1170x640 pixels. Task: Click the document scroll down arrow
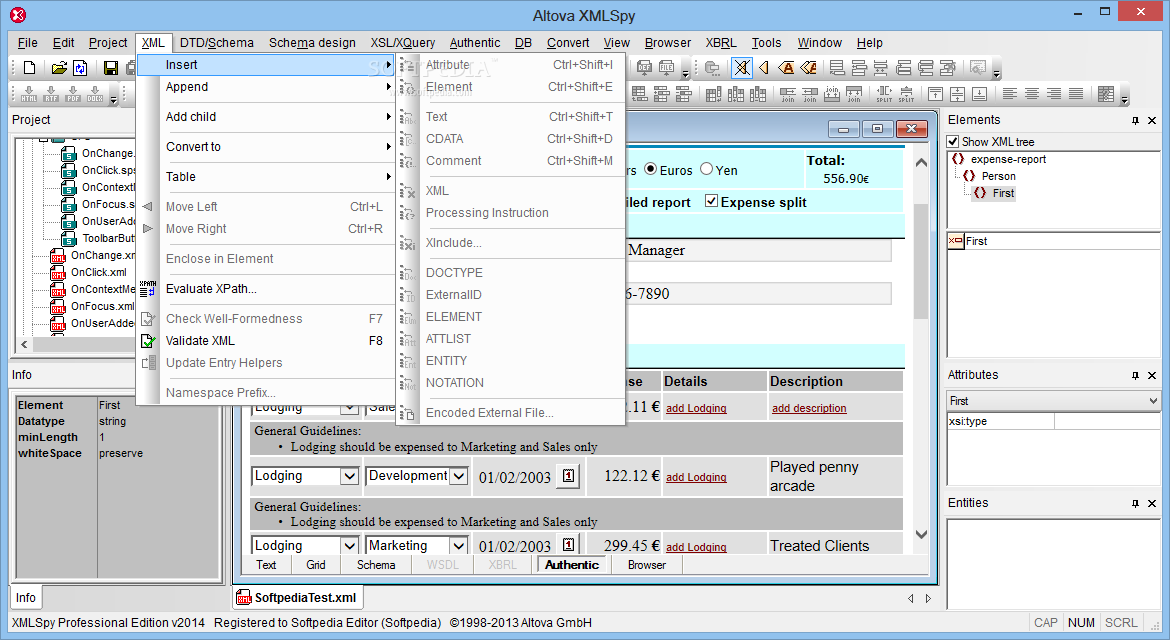click(921, 534)
